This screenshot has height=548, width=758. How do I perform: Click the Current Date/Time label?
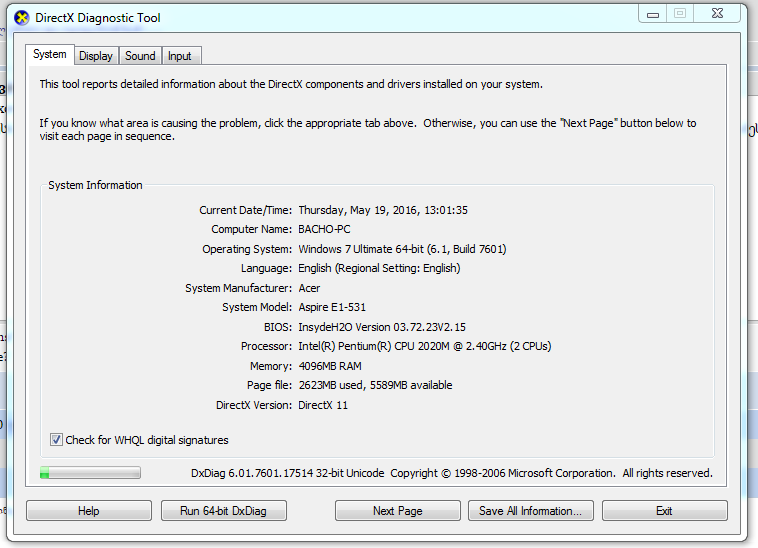click(246, 210)
